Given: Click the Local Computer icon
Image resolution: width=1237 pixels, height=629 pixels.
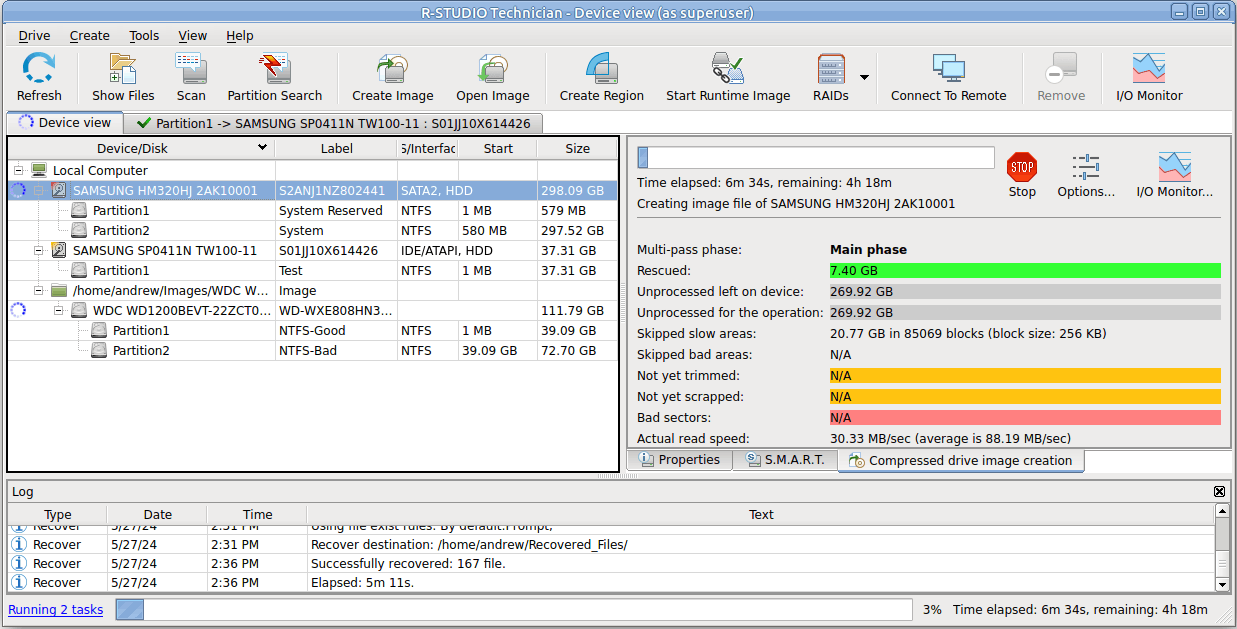Looking at the screenshot, I should tap(39, 170).
